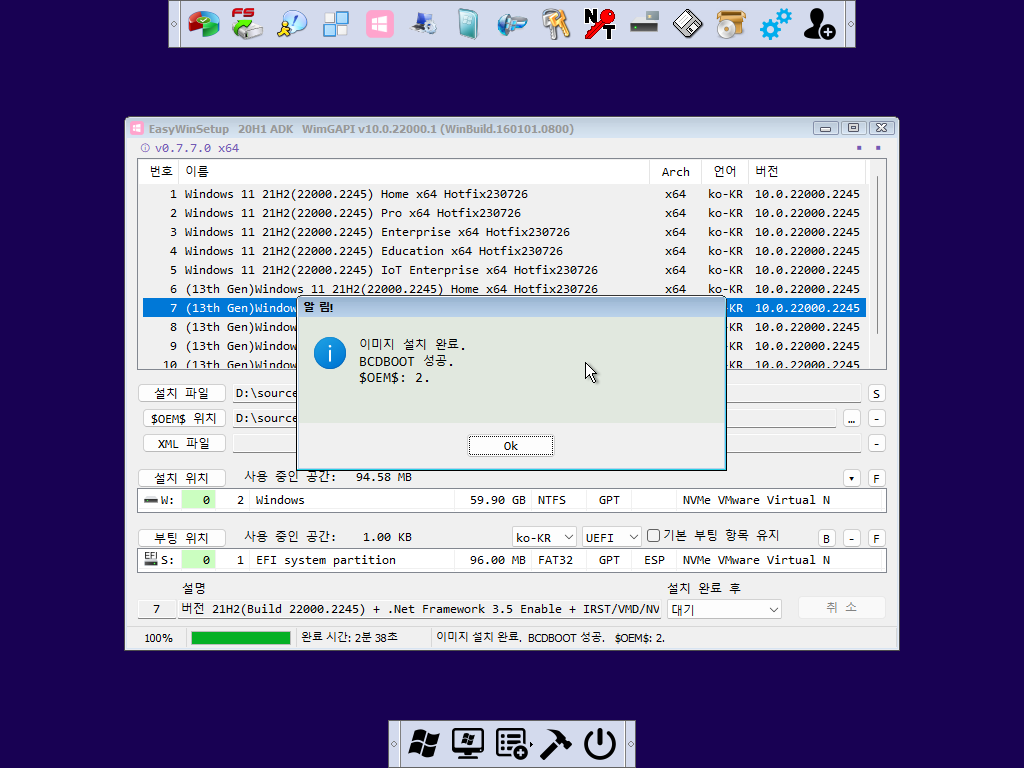Open the running-man messenger icon
The image size is (1024, 768).
(292, 24)
